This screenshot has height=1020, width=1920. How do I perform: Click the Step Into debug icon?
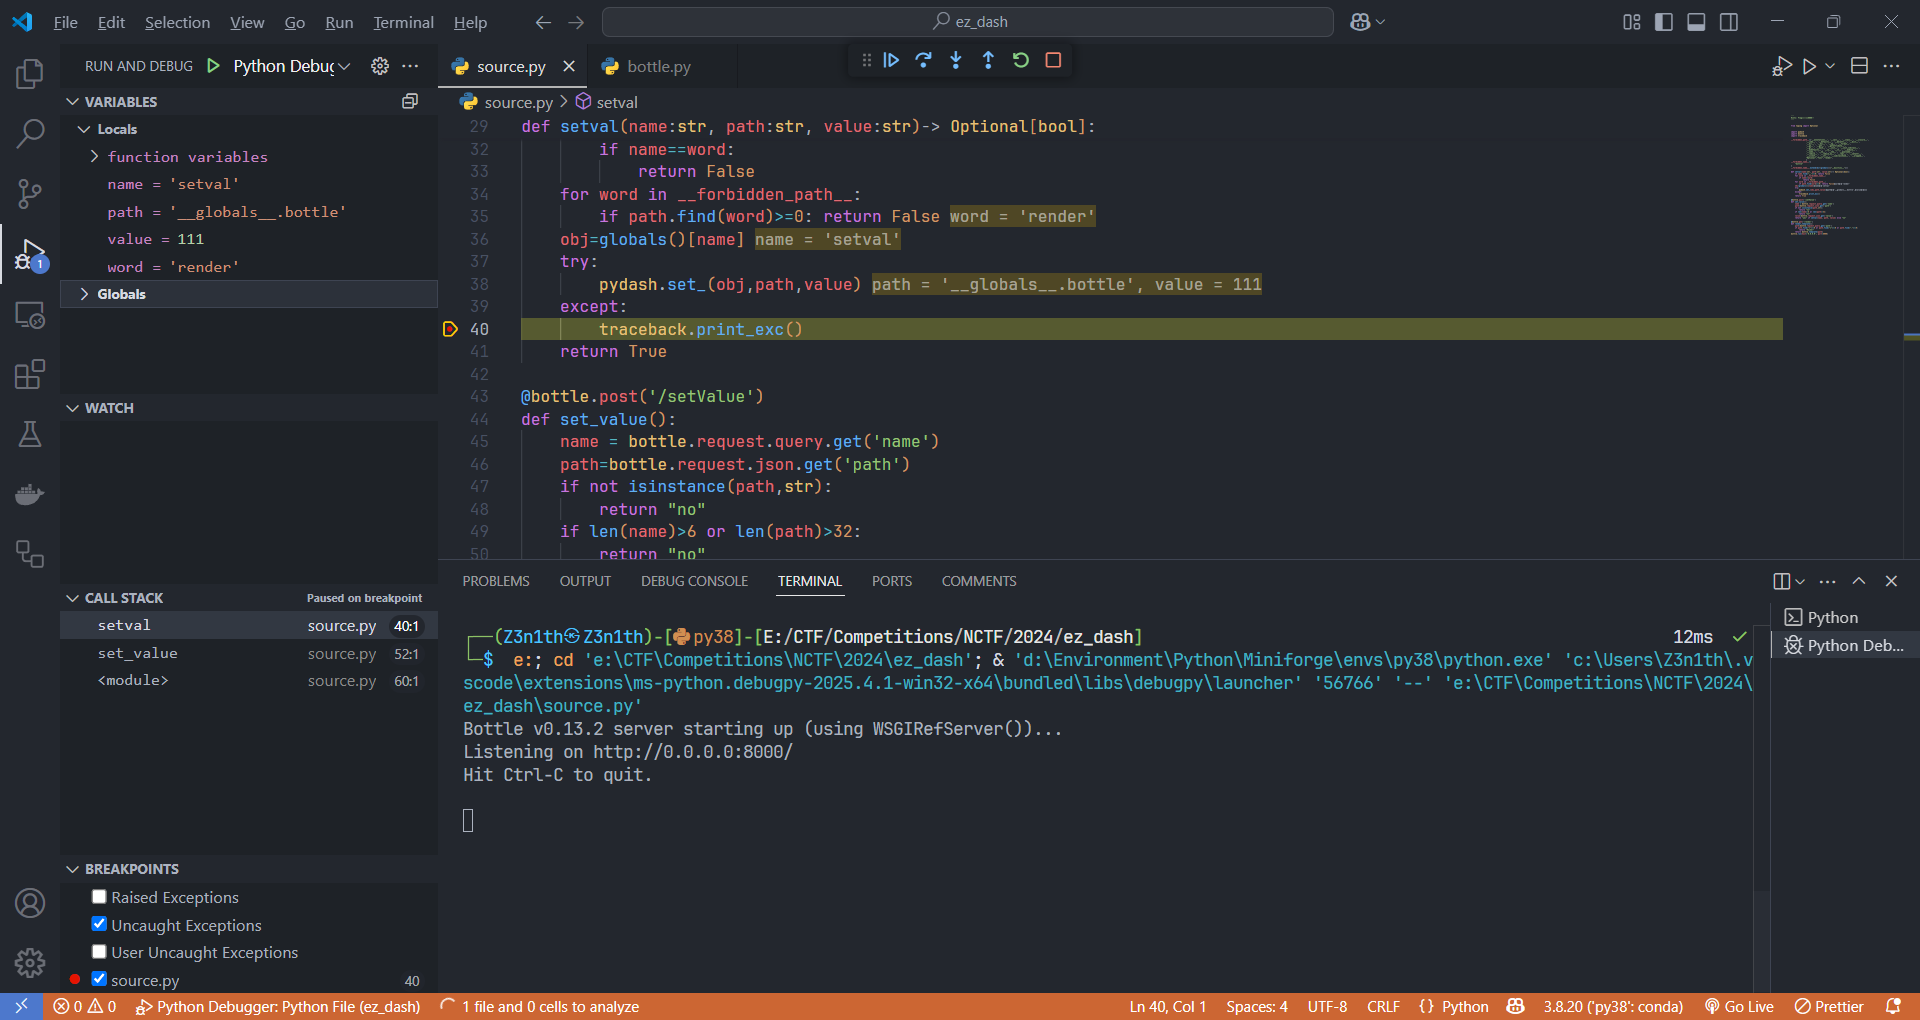(956, 61)
